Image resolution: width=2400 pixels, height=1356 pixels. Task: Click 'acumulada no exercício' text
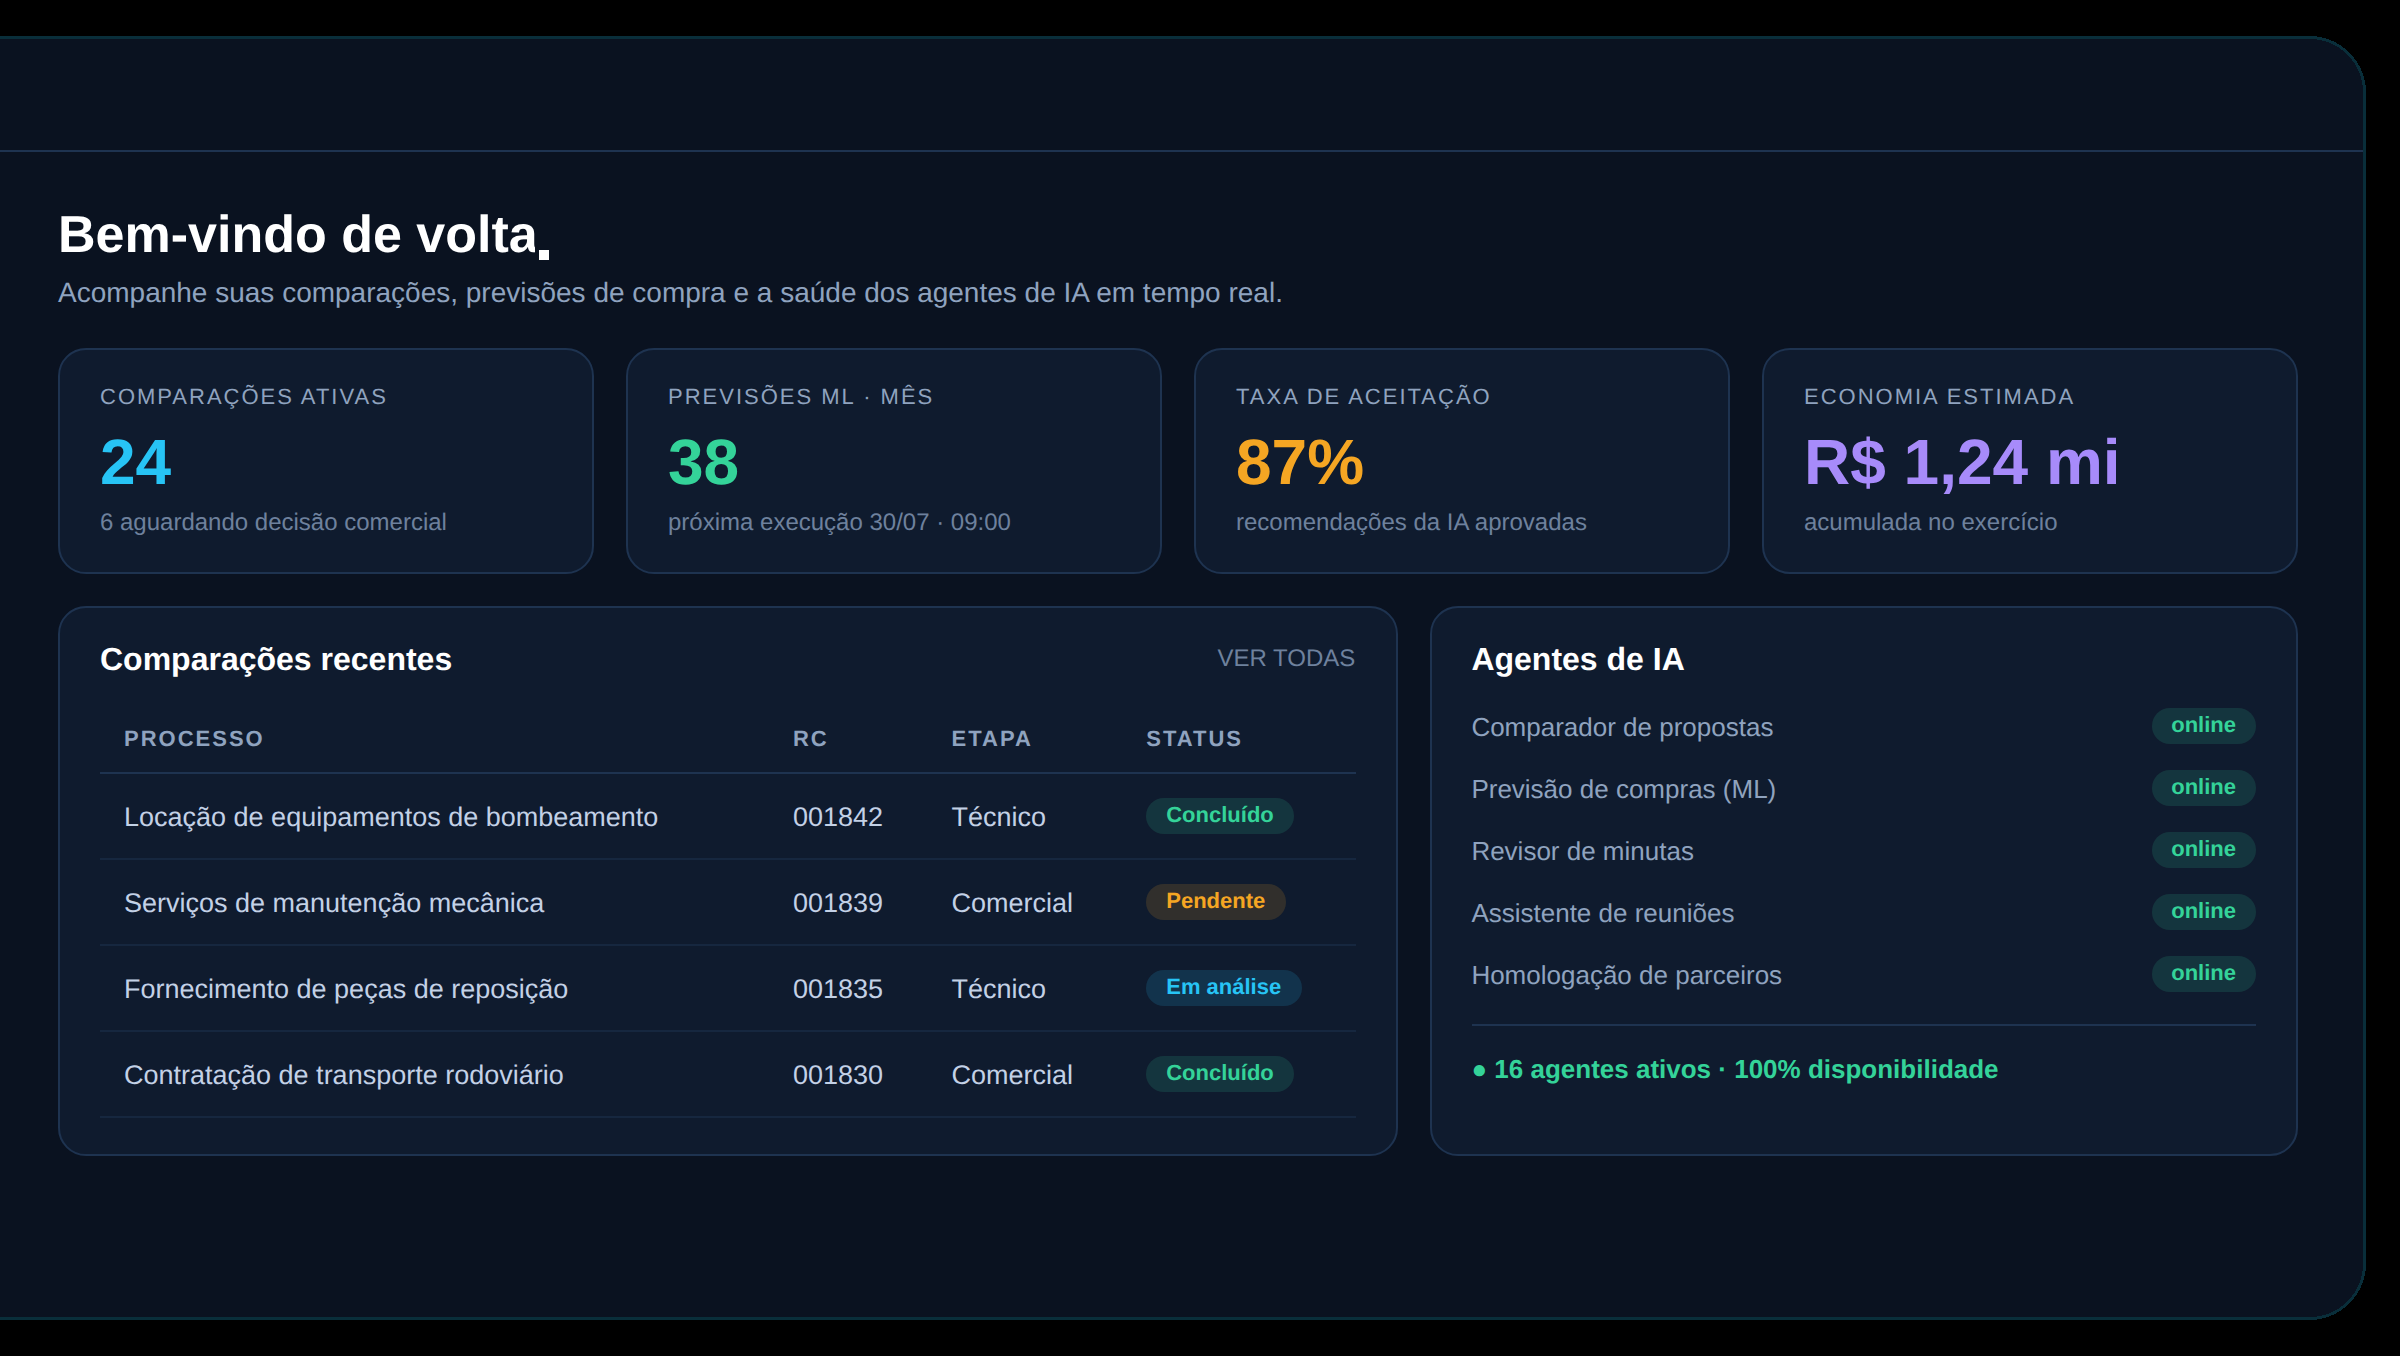click(1930, 522)
